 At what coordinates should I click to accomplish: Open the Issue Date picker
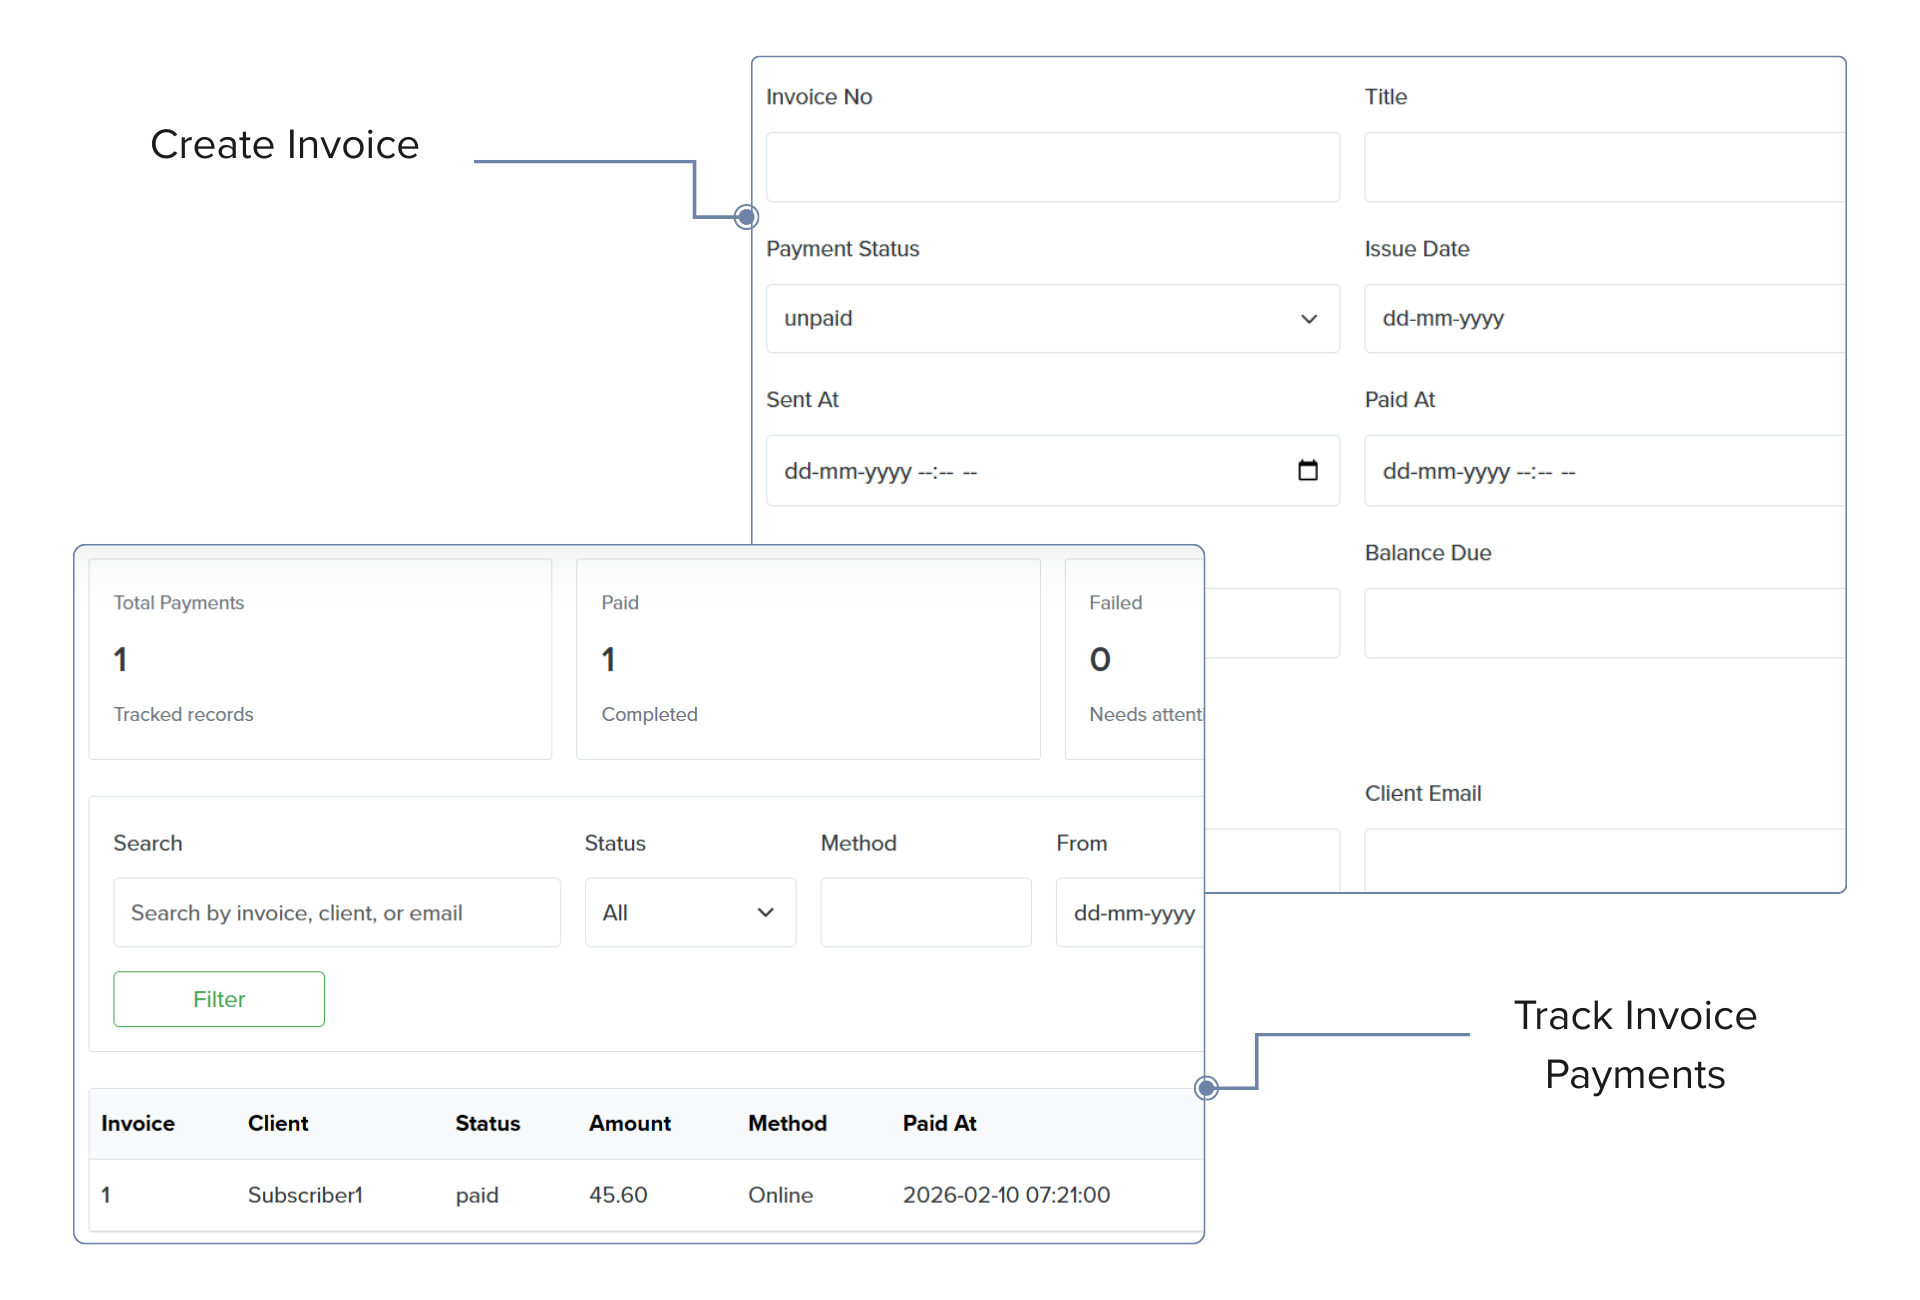point(1600,318)
